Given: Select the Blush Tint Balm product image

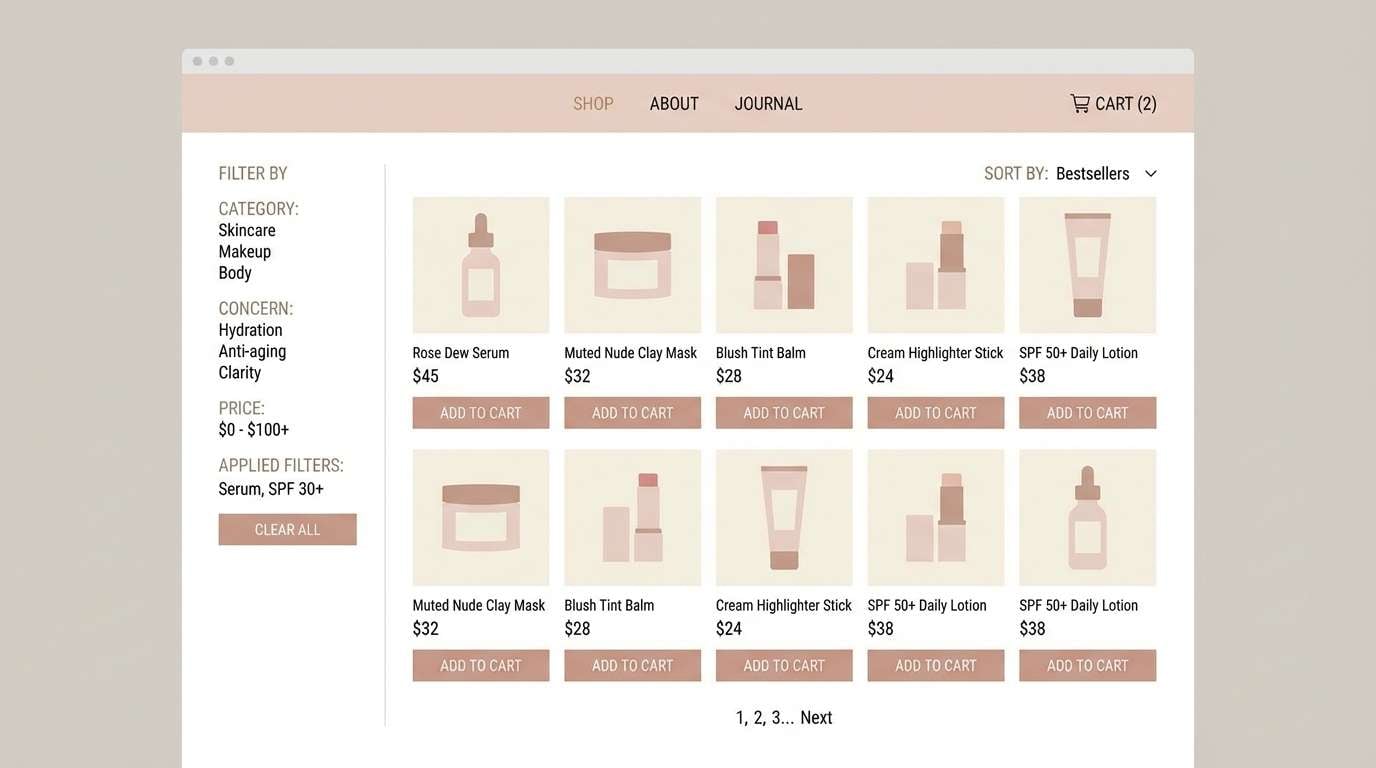Looking at the screenshot, I should (784, 264).
